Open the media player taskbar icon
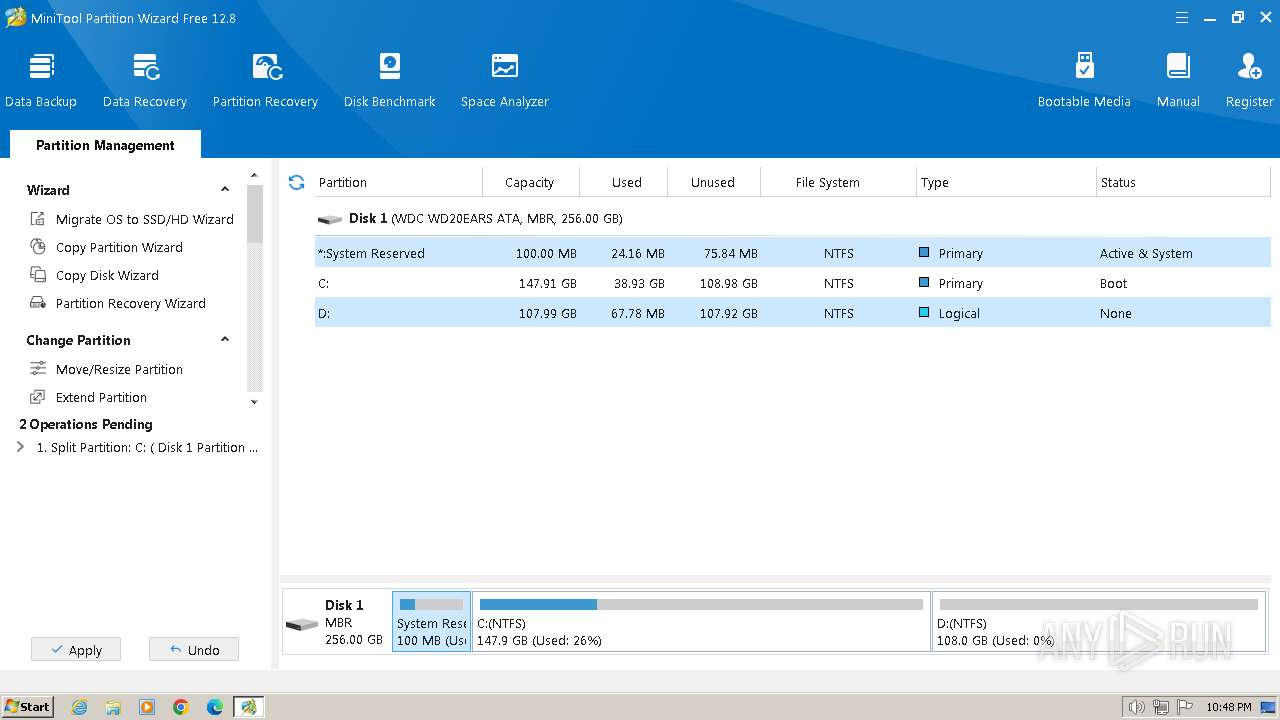The width and height of the screenshot is (1280, 720). point(147,707)
